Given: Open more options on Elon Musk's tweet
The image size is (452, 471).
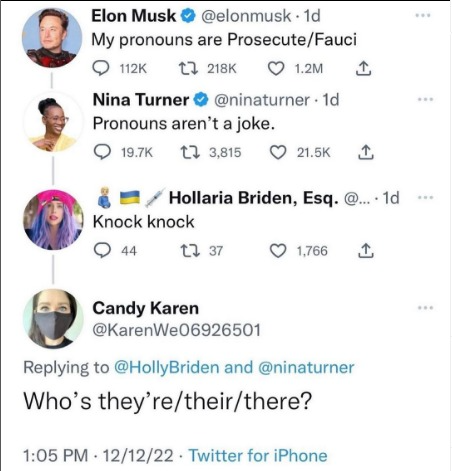Looking at the screenshot, I should point(423,15).
